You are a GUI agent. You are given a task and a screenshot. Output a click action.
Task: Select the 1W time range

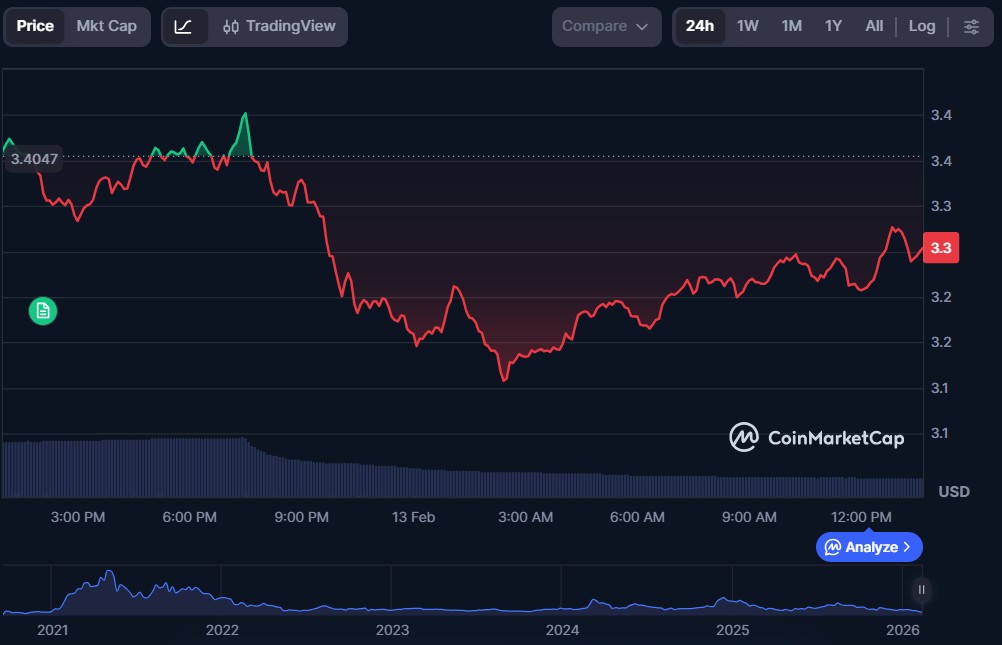748,27
